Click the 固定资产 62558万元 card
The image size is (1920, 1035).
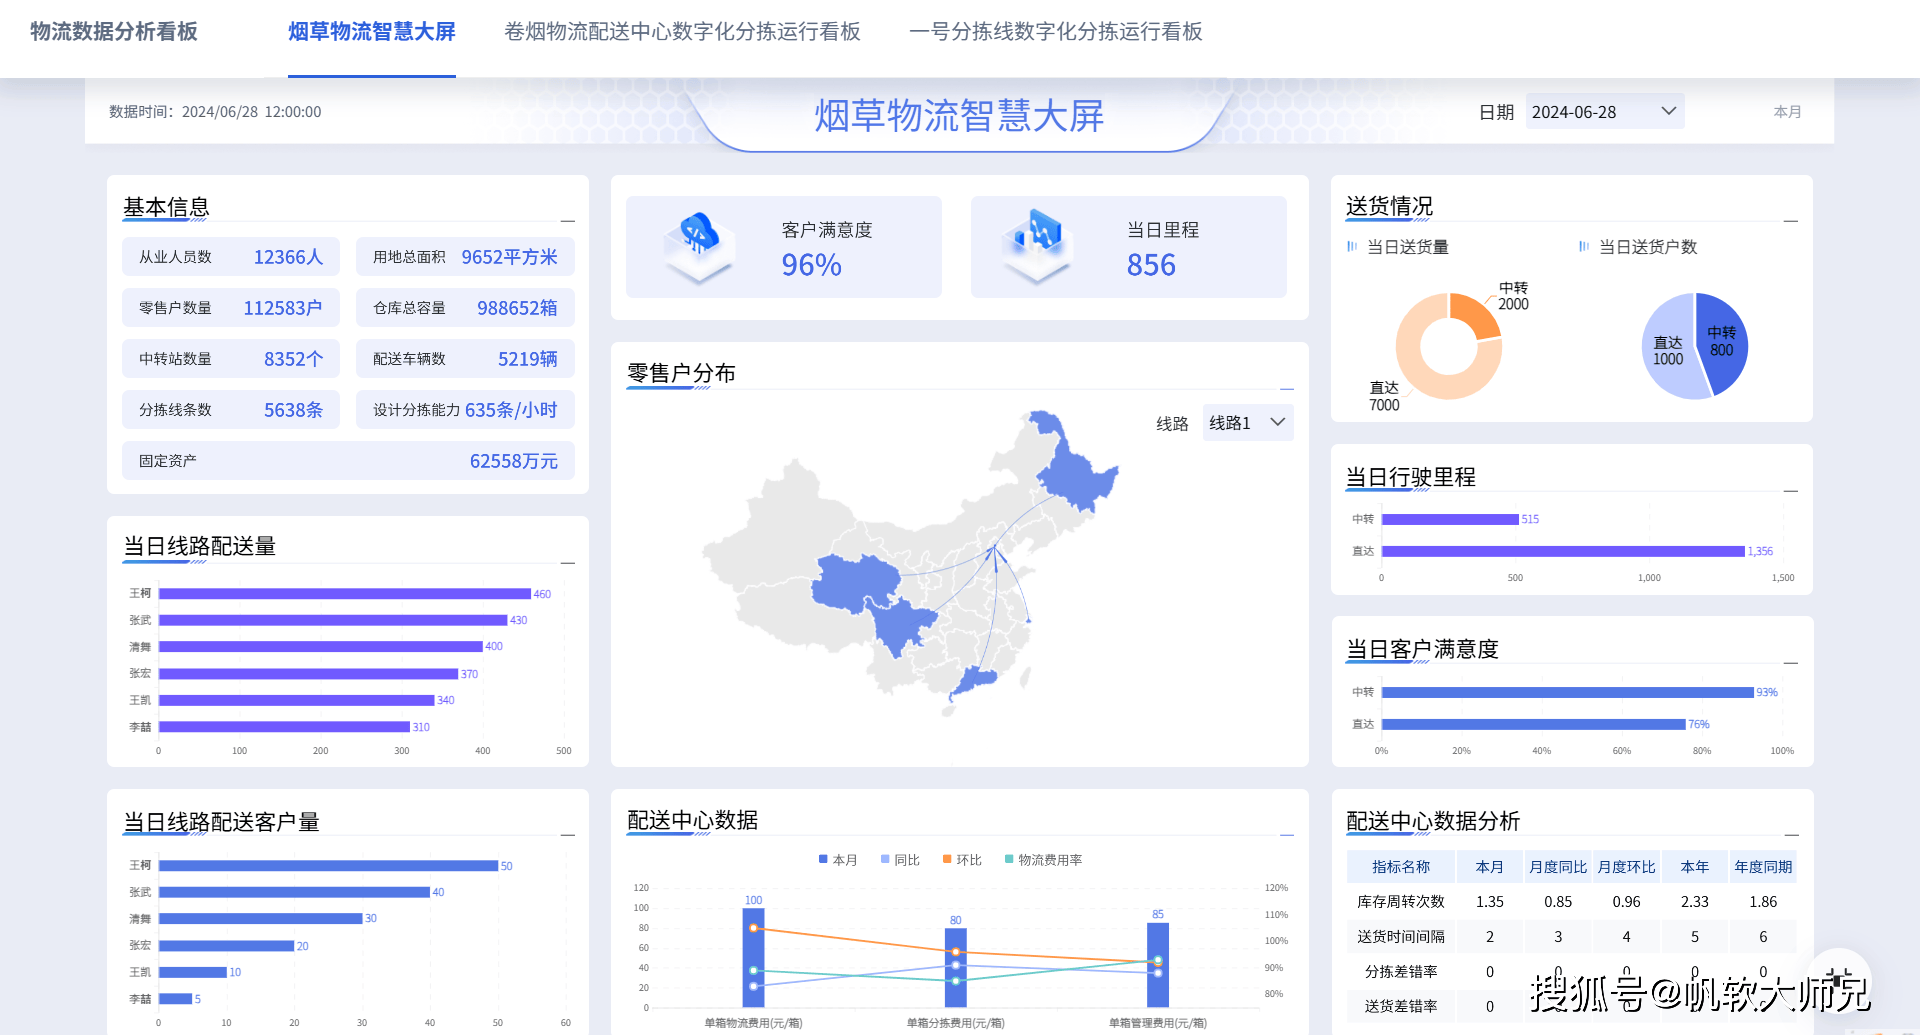[x=348, y=461]
